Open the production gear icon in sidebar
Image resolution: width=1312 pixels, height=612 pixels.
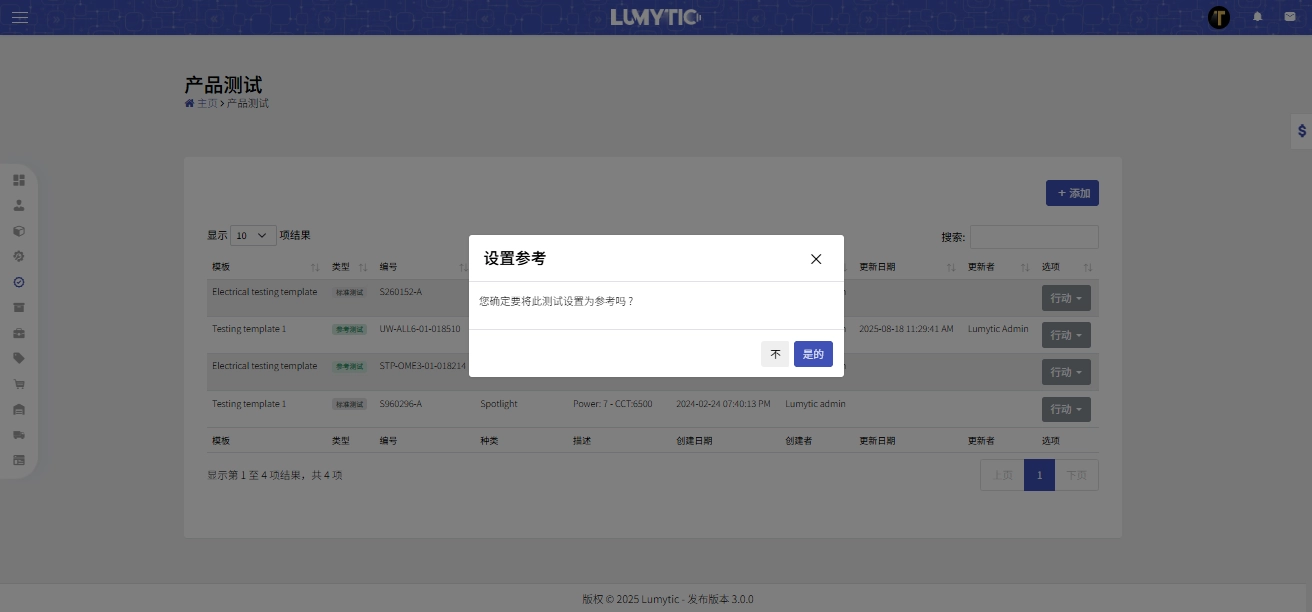[x=19, y=256]
